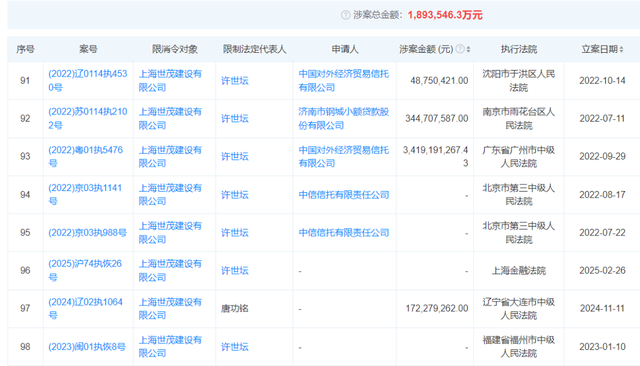Select court 沈阳市于洪区人民法院

pyautogui.click(x=518, y=80)
